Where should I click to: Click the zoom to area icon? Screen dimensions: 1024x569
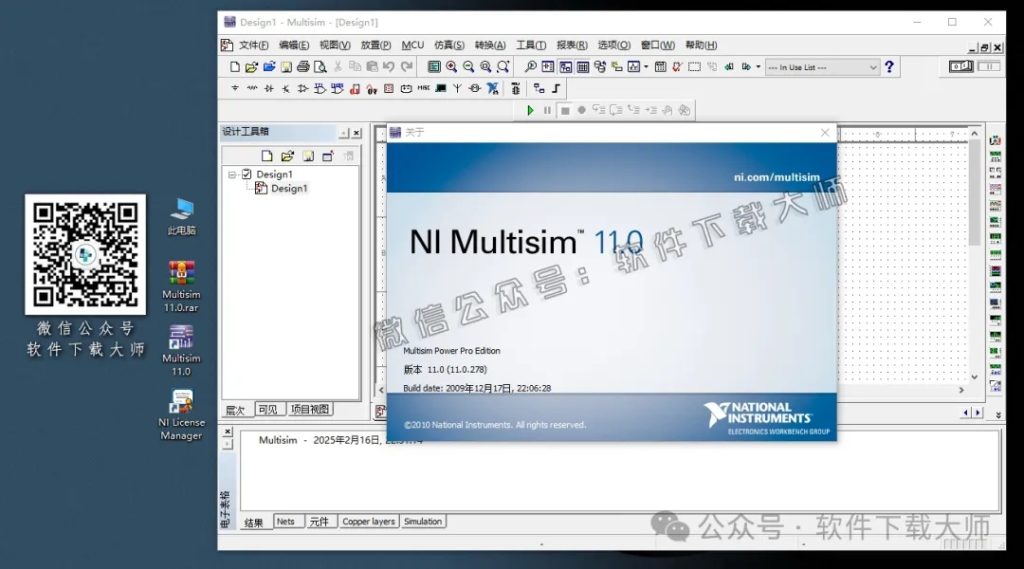tap(485, 67)
